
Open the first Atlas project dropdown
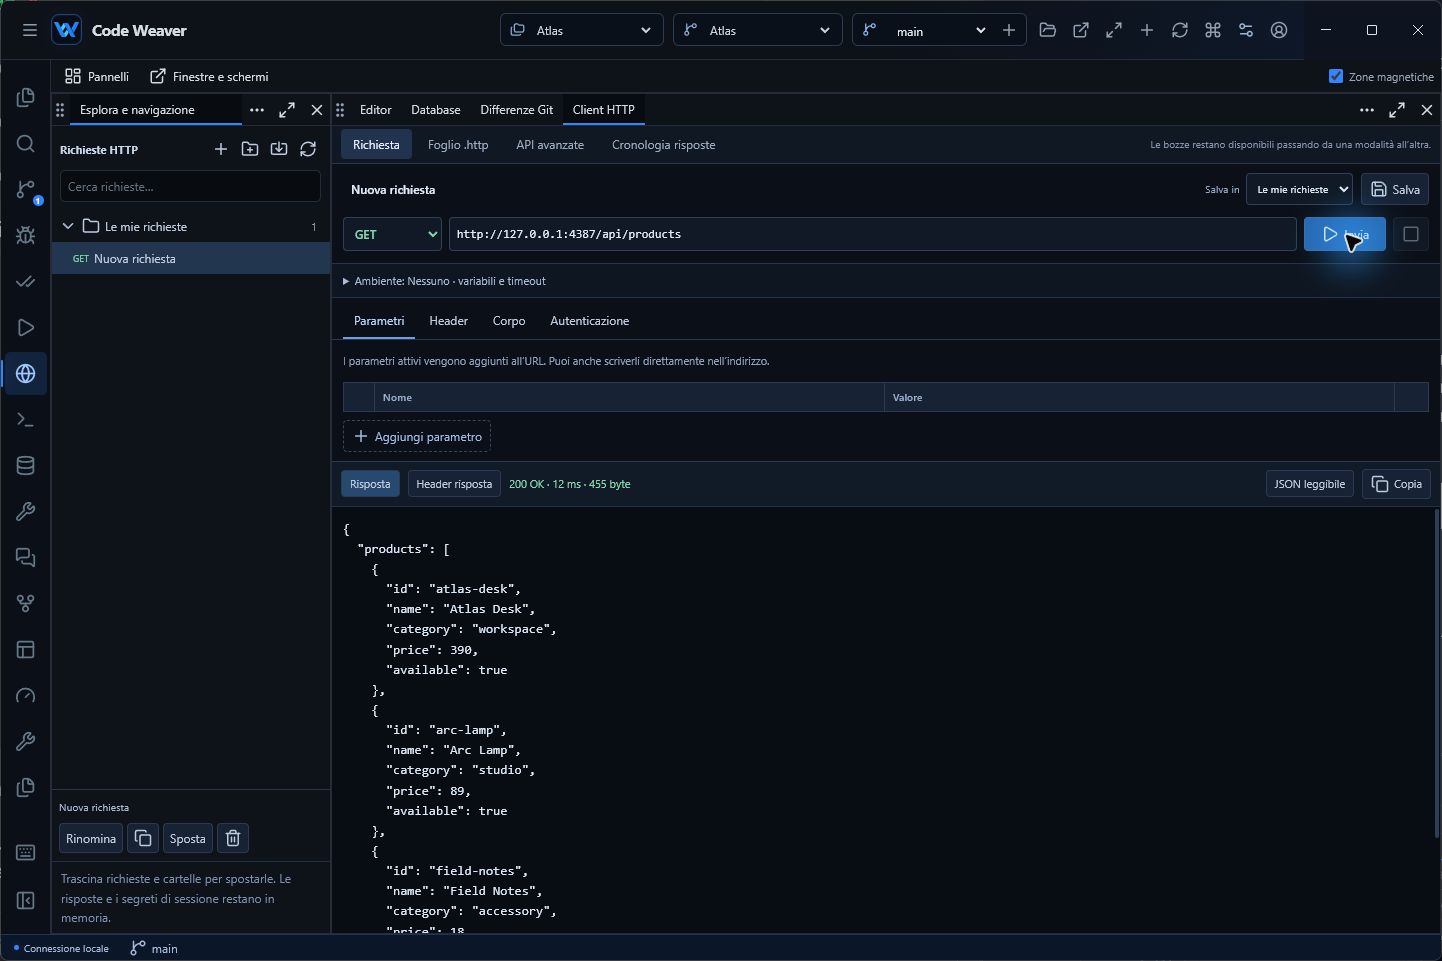pyautogui.click(x=582, y=30)
